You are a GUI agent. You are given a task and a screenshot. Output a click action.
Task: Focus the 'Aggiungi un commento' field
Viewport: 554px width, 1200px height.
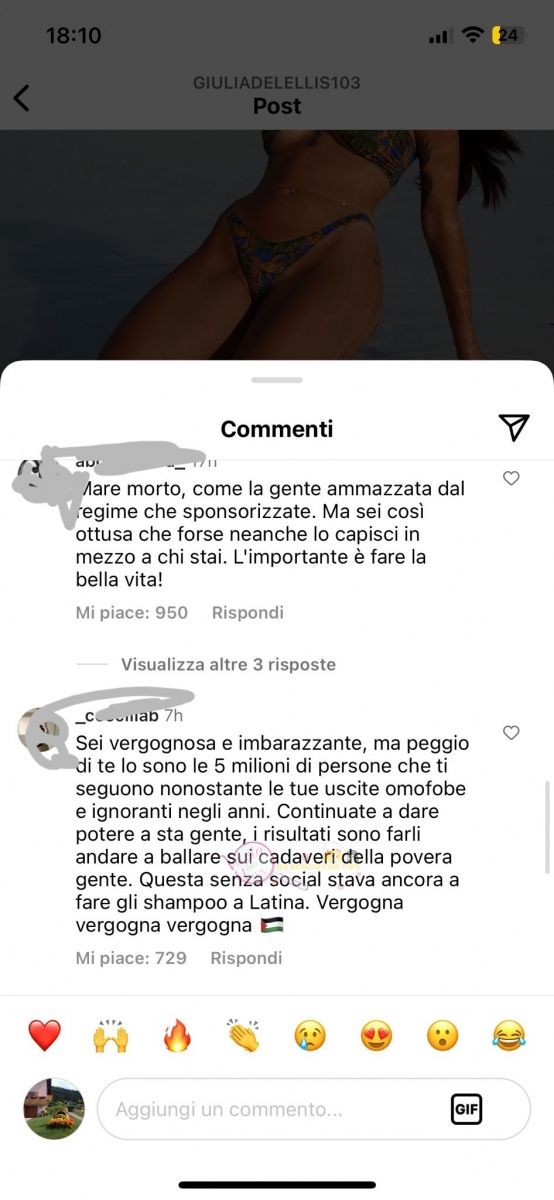pos(314,1109)
